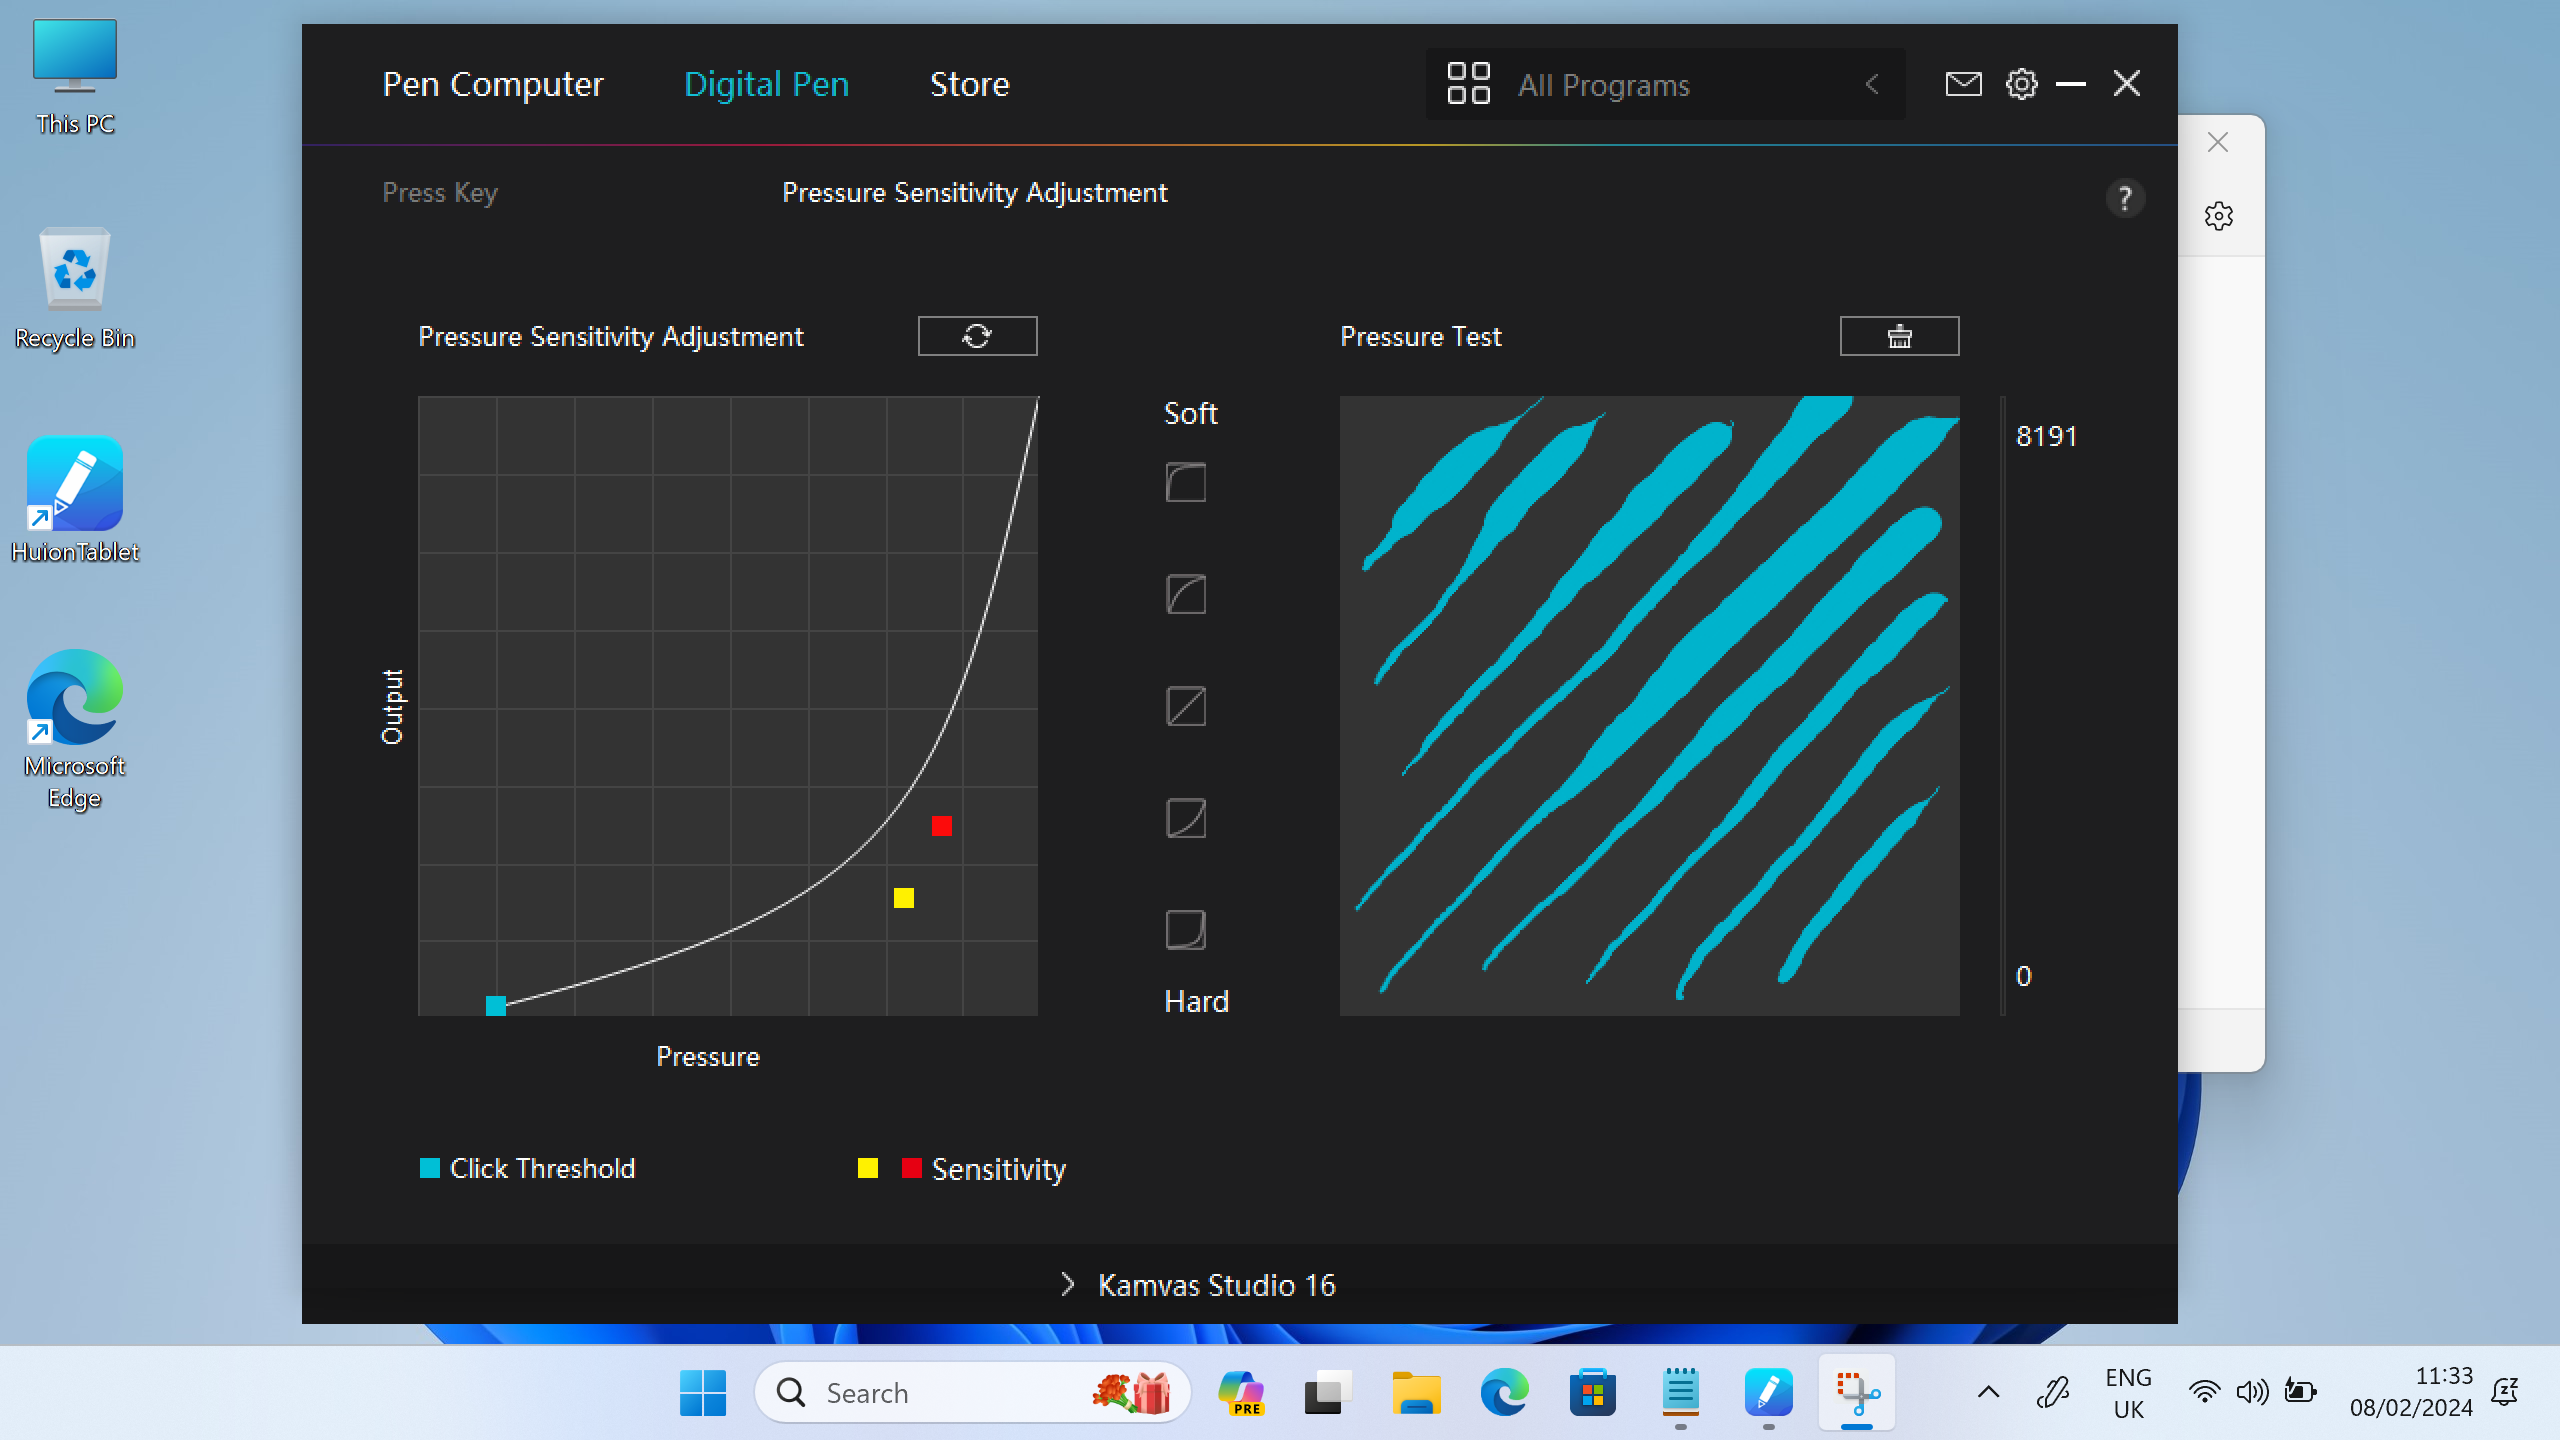Collapse the All Programs list arrow
Image resolution: width=2560 pixels, height=1440 pixels.
pos(1872,84)
